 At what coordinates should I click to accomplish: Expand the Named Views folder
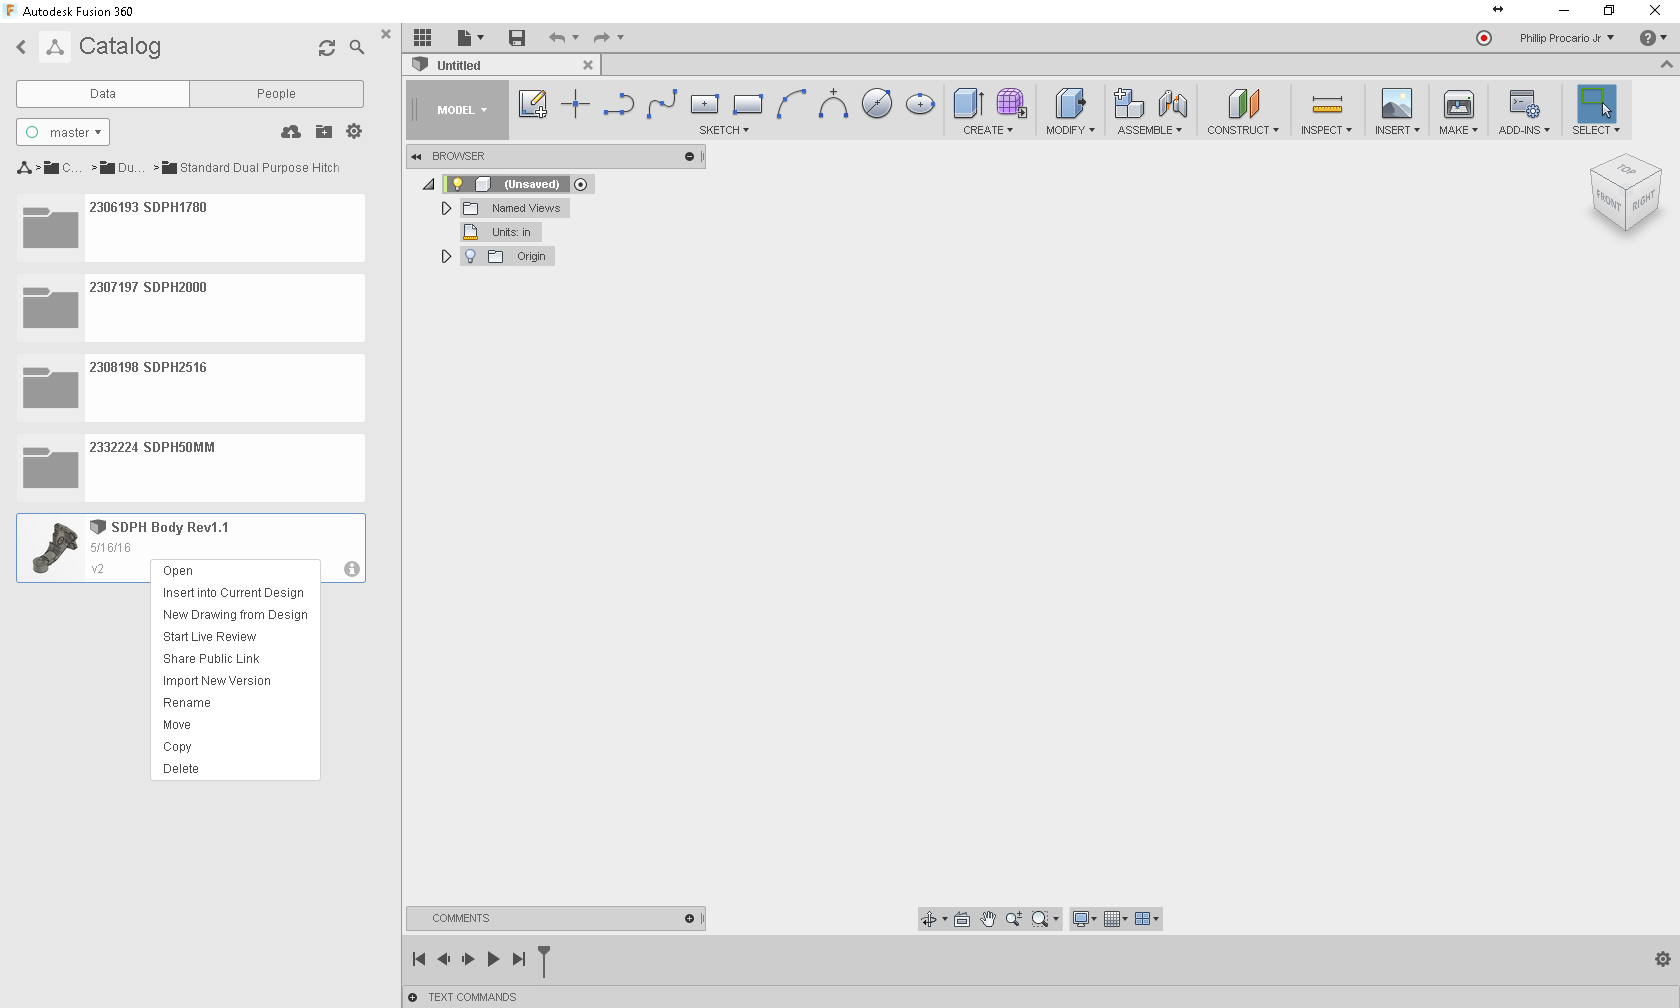point(446,208)
